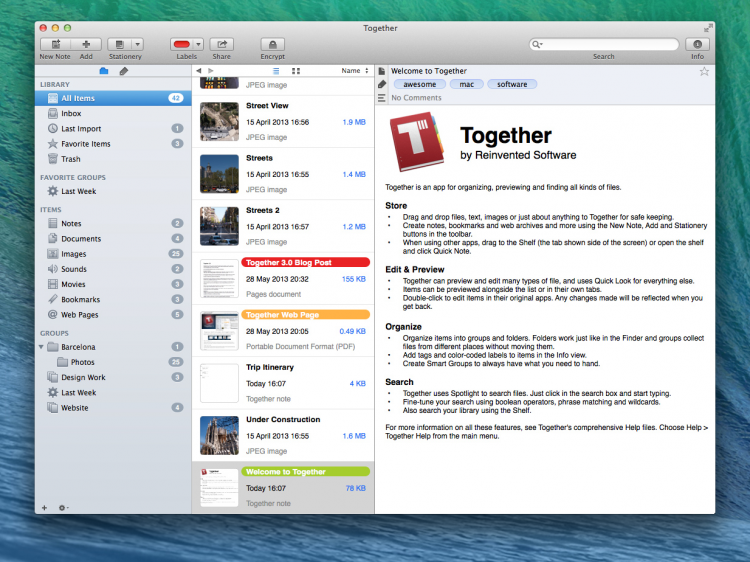Select the Street View thumbnail
The image size is (750, 562).
click(x=219, y=121)
